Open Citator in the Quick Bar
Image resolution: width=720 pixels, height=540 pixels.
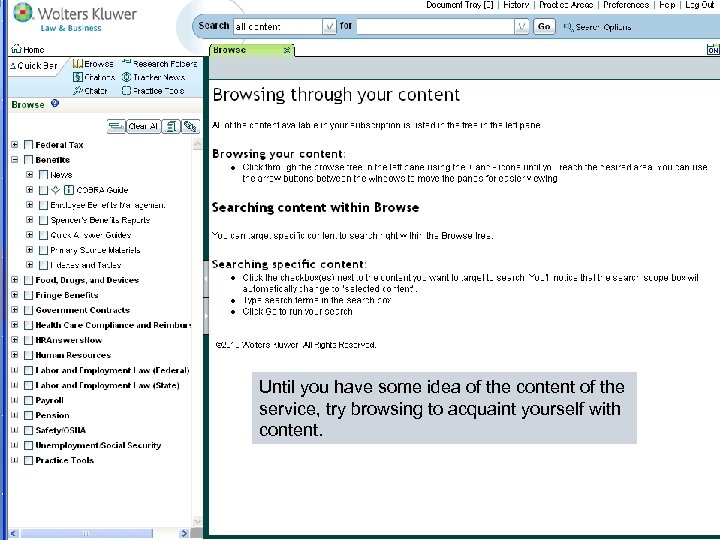[x=90, y=90]
